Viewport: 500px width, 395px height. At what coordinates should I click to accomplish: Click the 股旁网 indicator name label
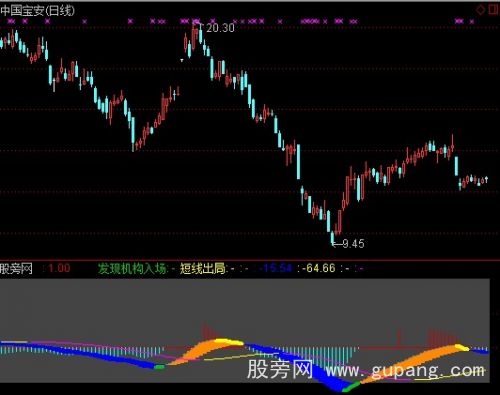click(16, 268)
